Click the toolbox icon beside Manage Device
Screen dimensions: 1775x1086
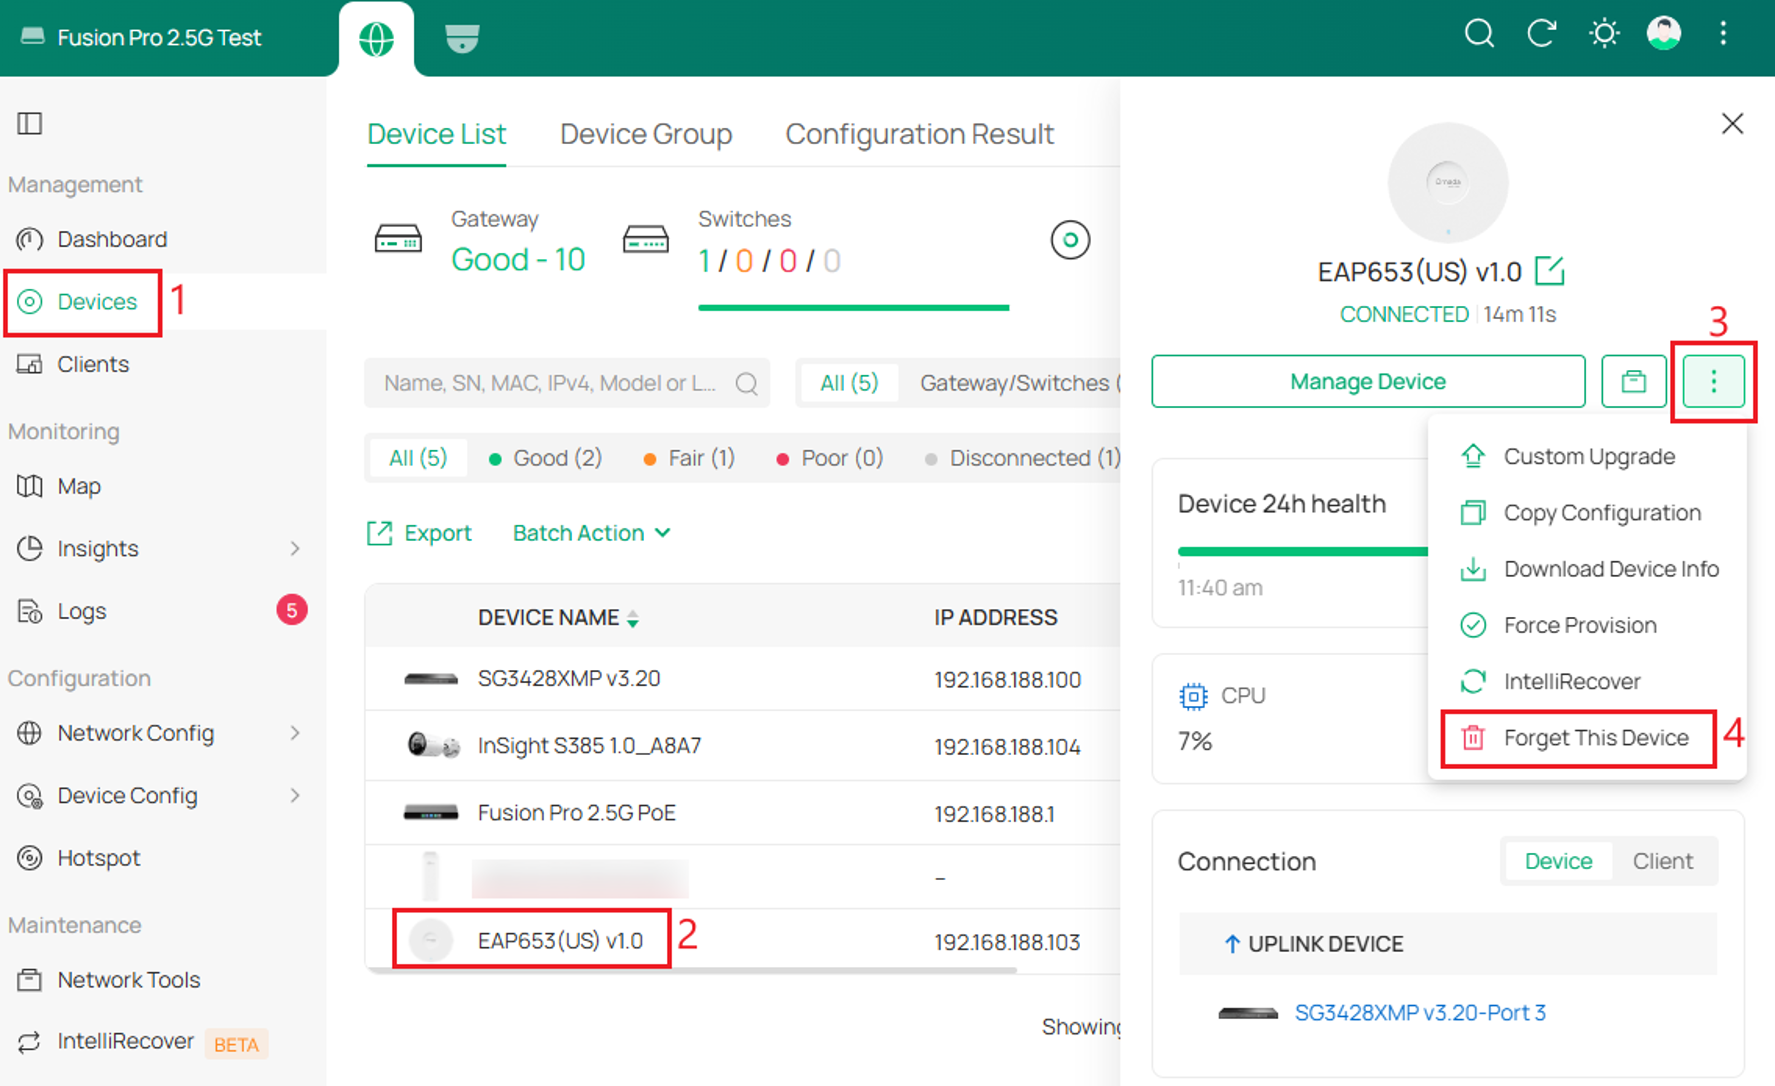pos(1633,381)
